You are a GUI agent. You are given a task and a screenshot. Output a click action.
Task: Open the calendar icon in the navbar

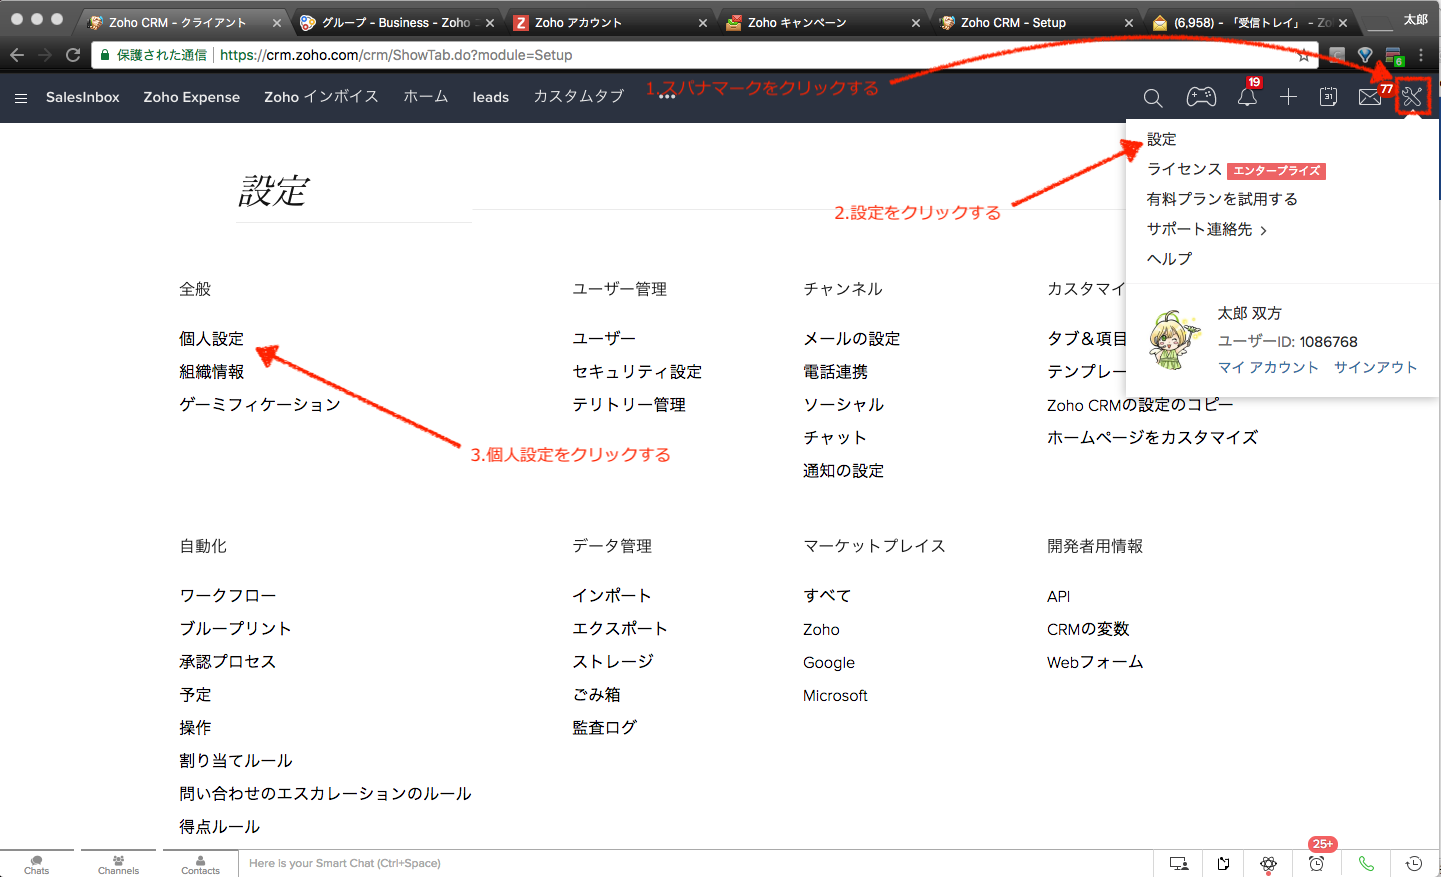tap(1328, 96)
